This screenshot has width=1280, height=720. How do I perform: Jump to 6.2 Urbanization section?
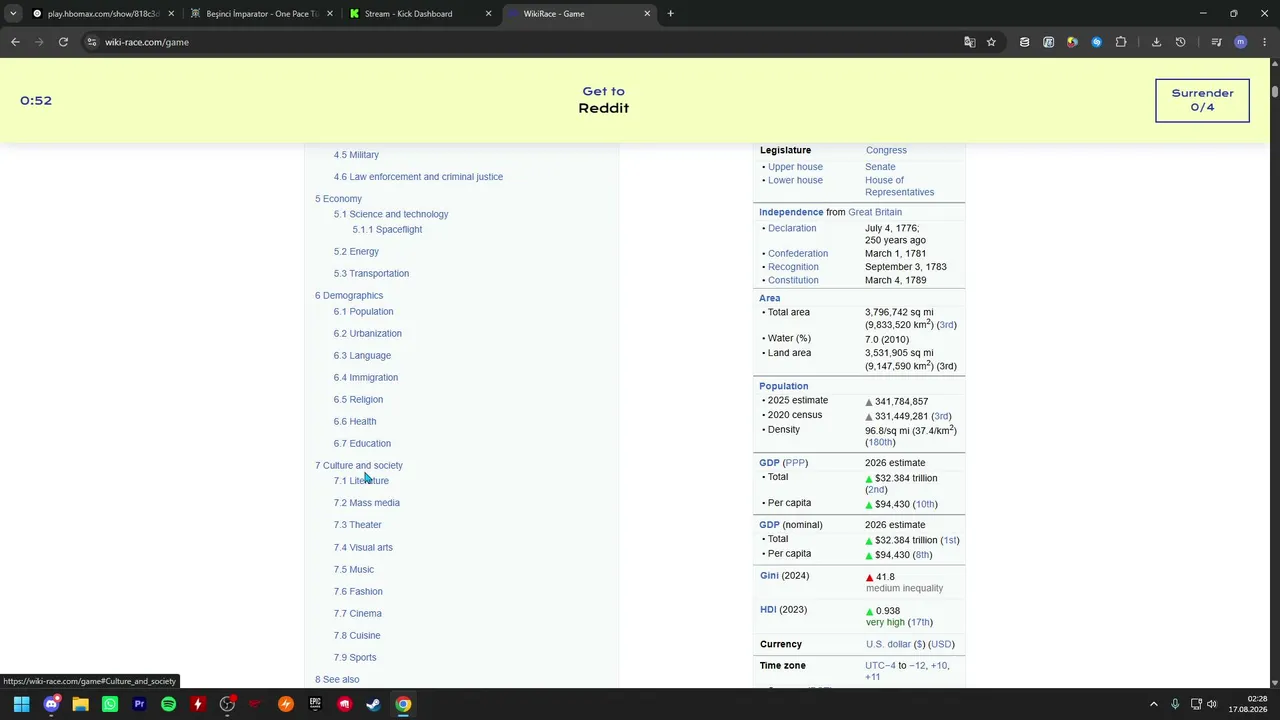tap(368, 334)
